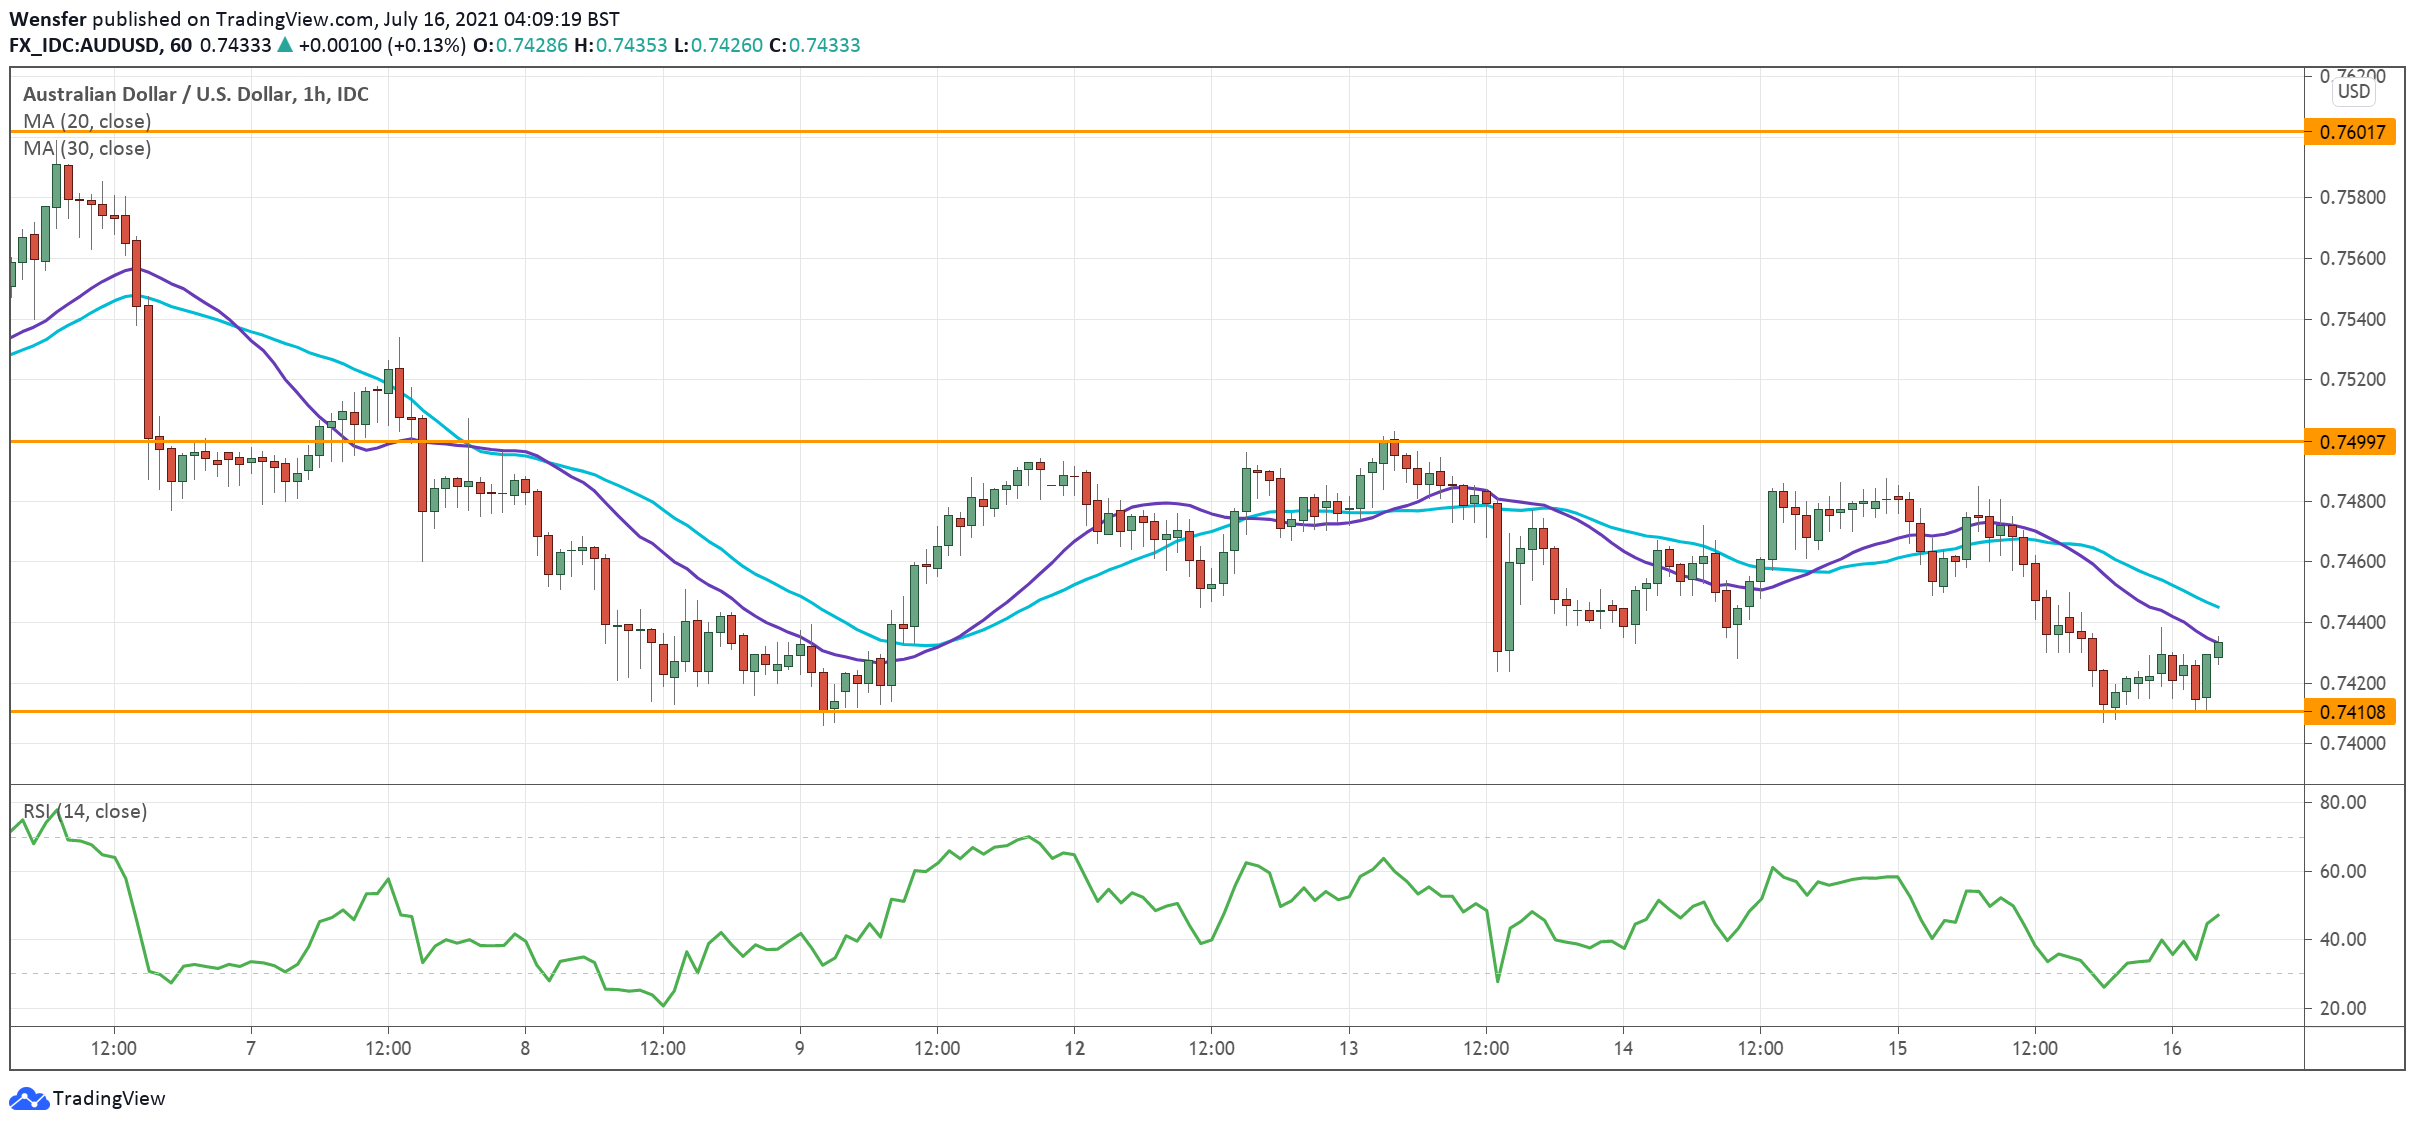Screen dimensions: 2415x1127
Task: Click the green up-triangle price change icon
Action: point(285,45)
